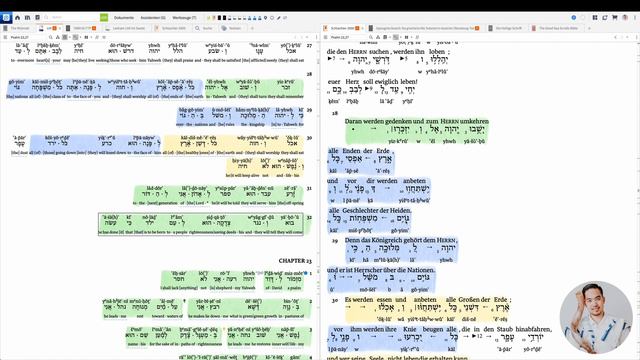
Task: Toggle left pane interlinear display icon
Action: [x=75, y=37]
